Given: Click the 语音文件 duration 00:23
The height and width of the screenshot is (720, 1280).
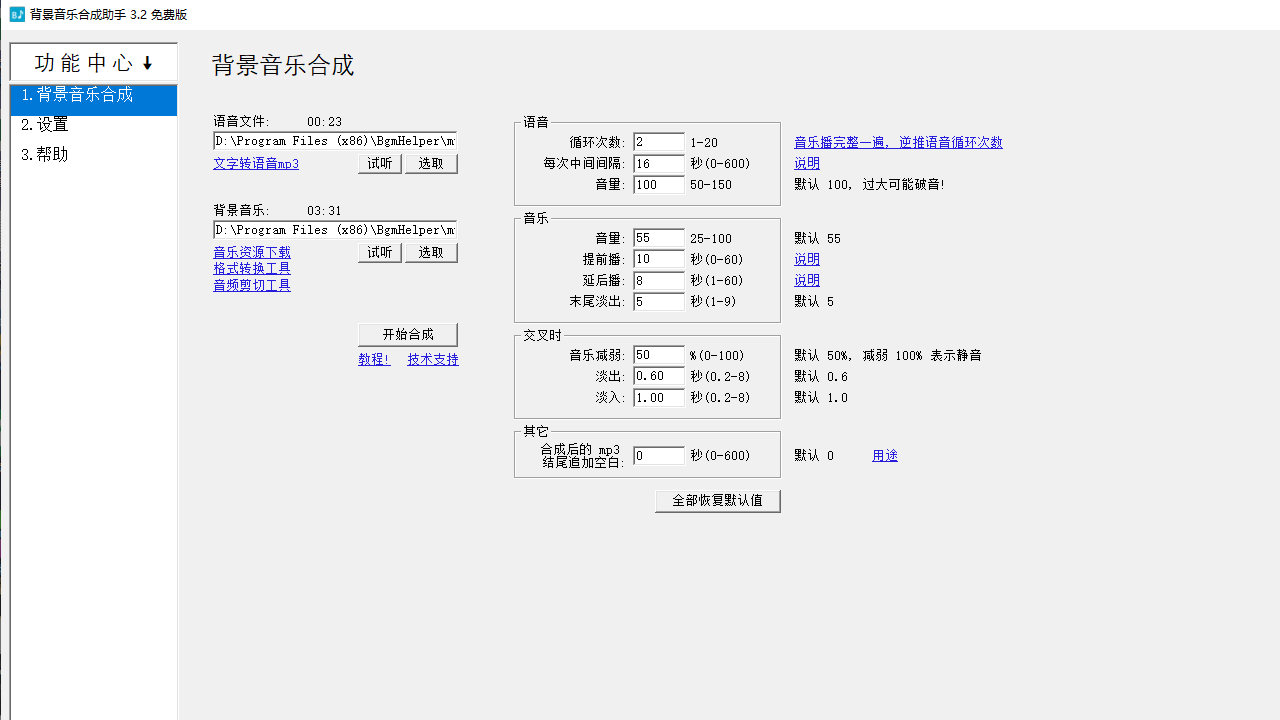Looking at the screenshot, I should click(324, 122).
